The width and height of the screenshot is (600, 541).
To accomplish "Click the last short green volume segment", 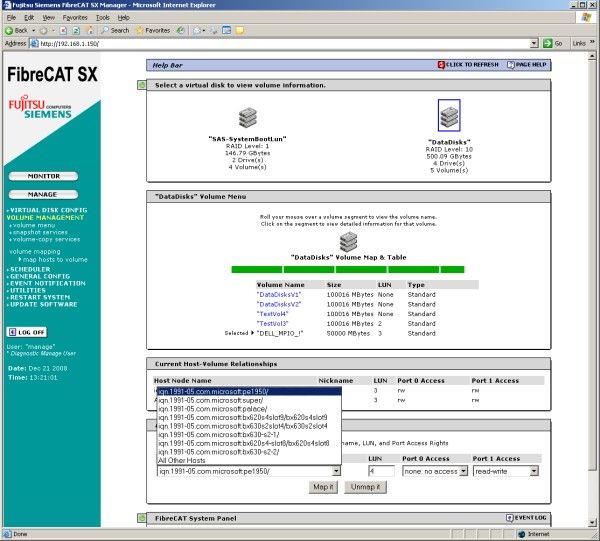I will (x=452, y=269).
